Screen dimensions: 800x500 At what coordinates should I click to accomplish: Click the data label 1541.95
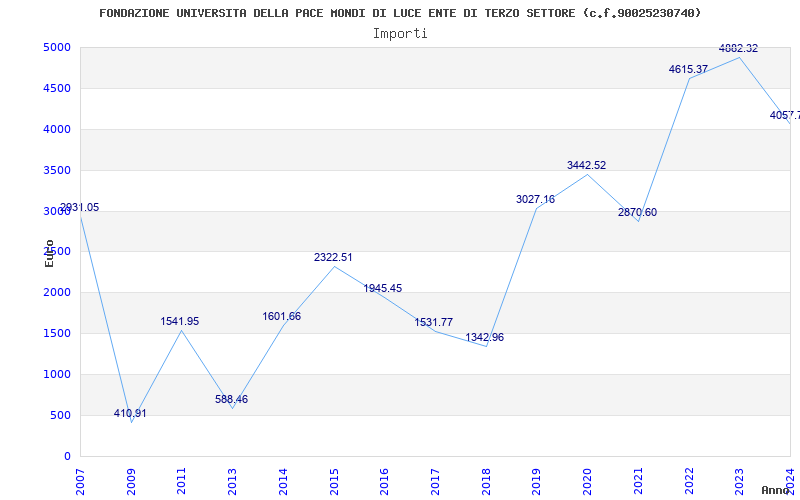180,321
